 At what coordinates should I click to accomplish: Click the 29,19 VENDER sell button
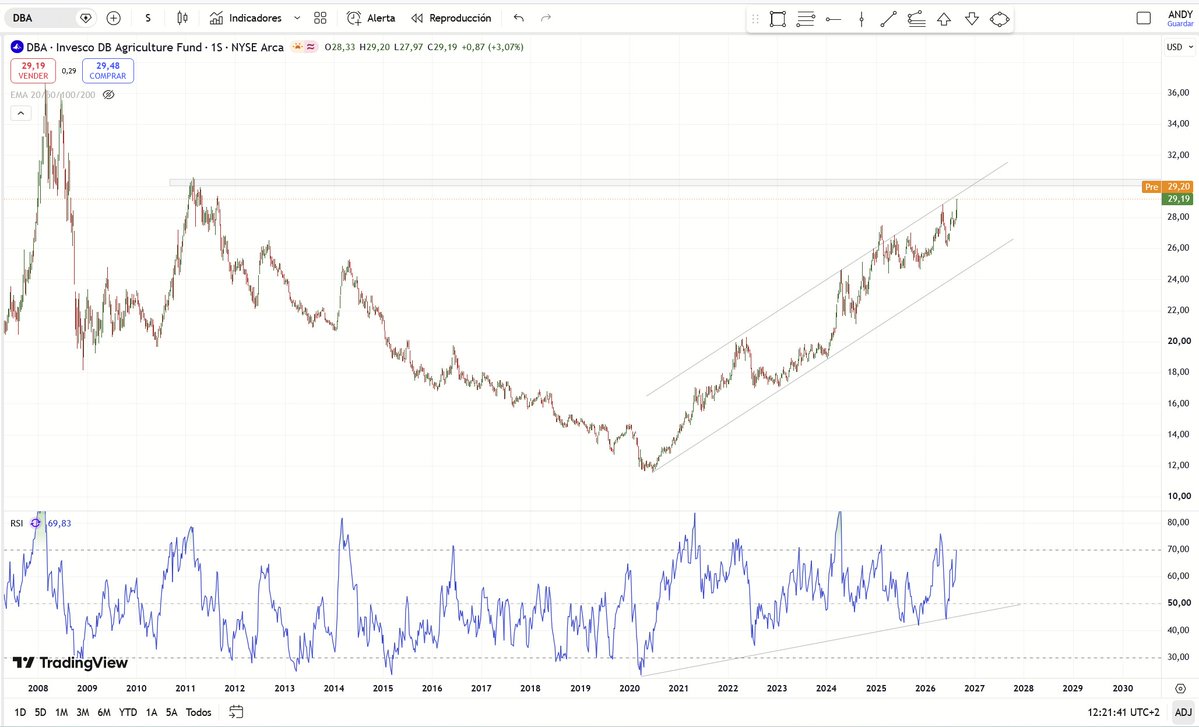(33, 70)
